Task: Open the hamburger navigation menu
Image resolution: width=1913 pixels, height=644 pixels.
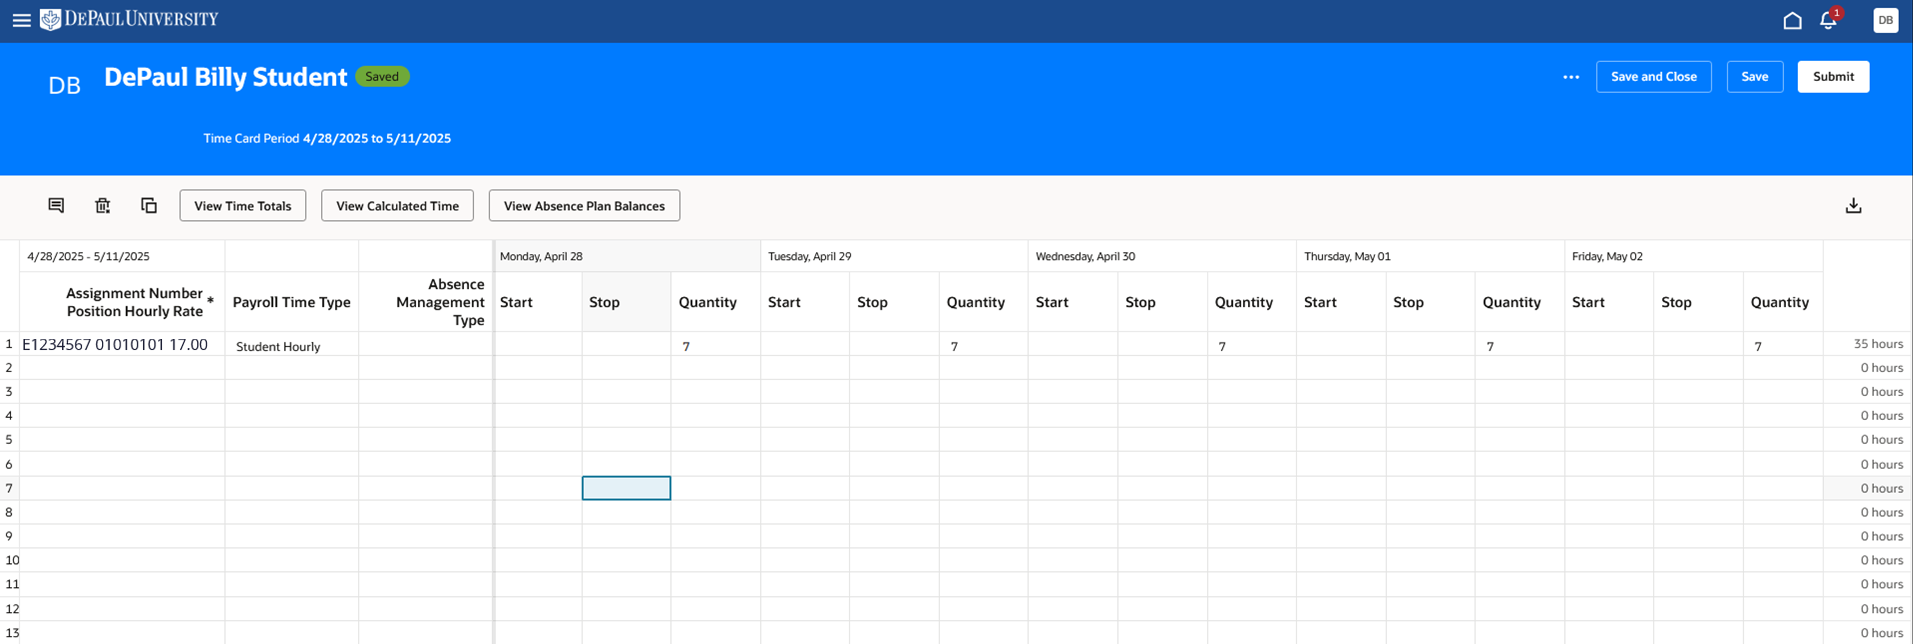Action: [x=21, y=20]
